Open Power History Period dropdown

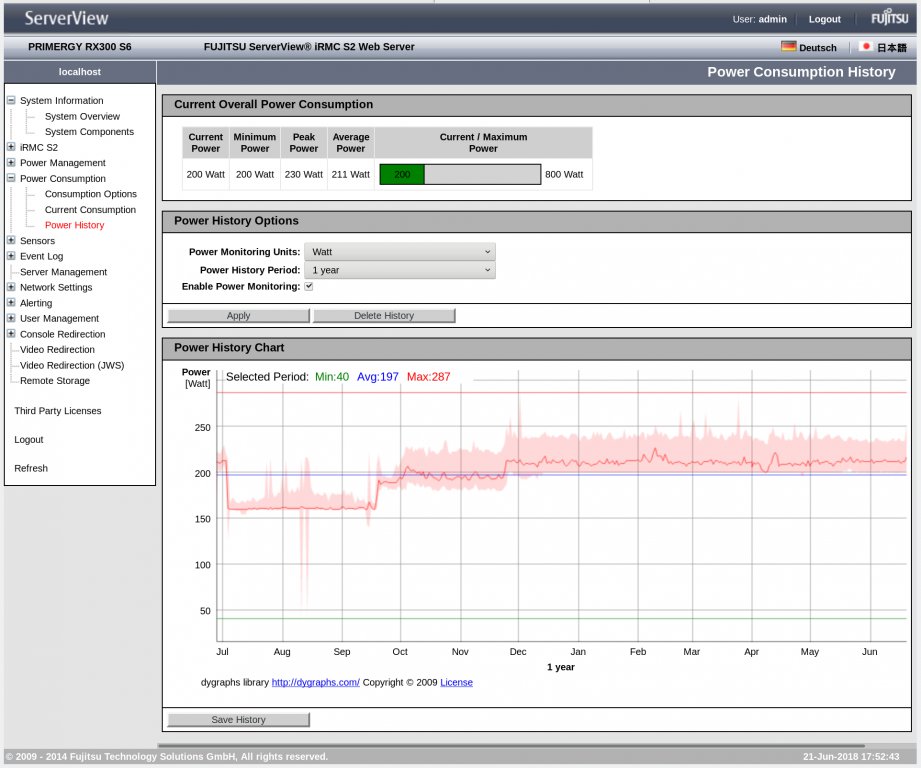(x=399, y=270)
